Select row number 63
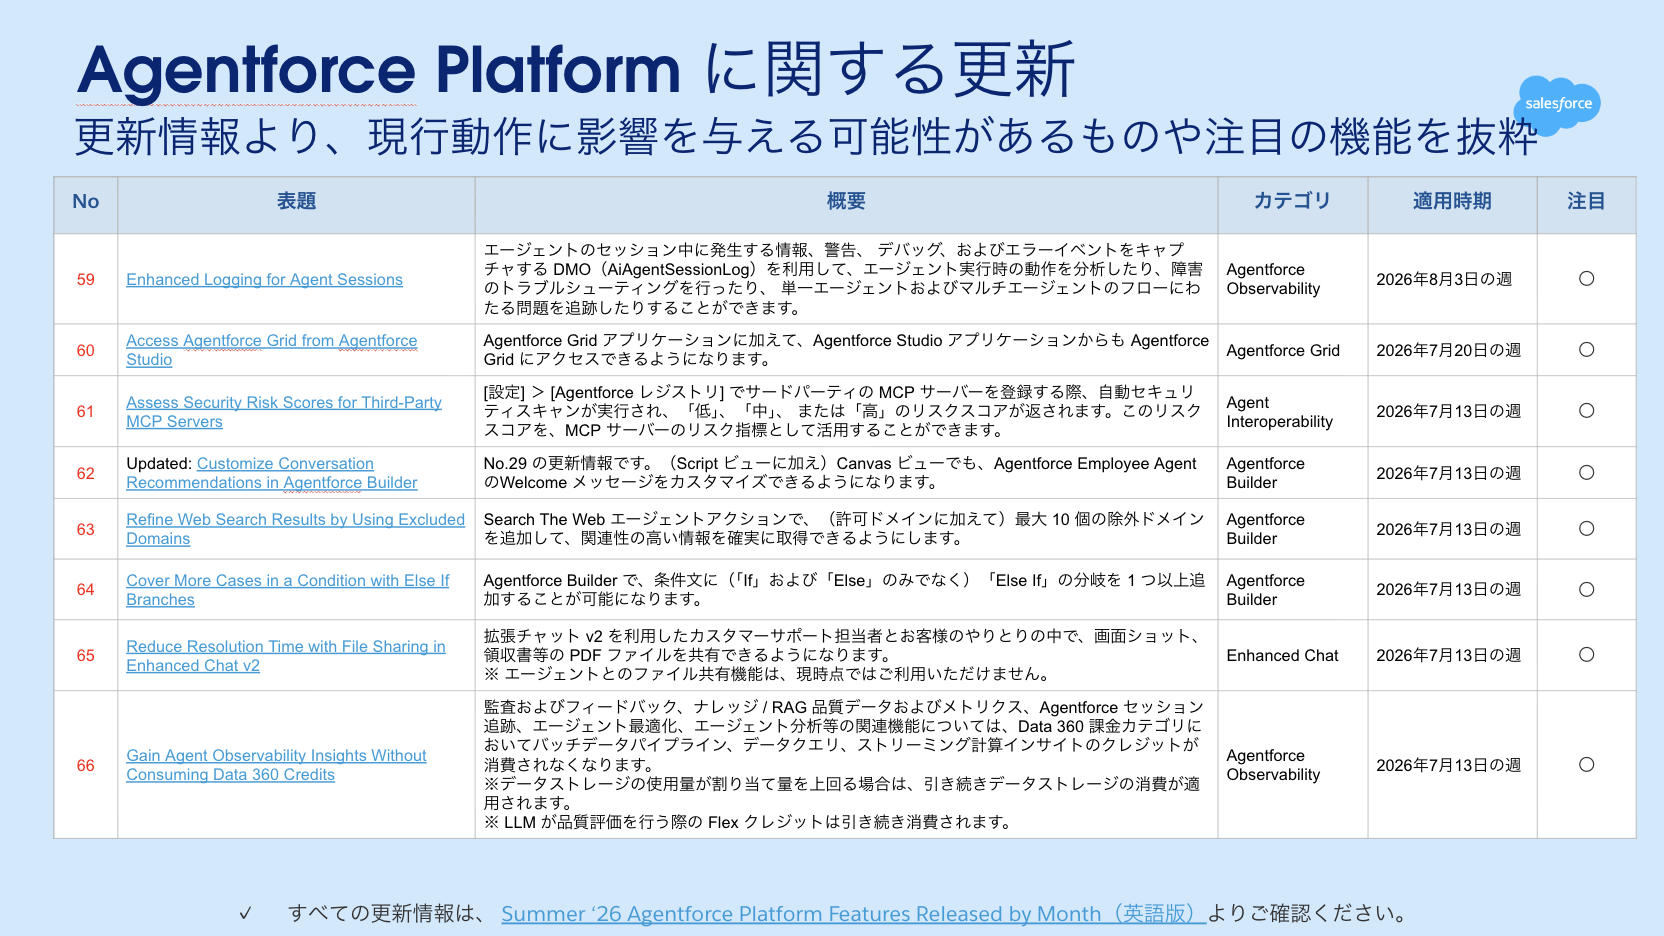The height and width of the screenshot is (936, 1664). [x=86, y=530]
